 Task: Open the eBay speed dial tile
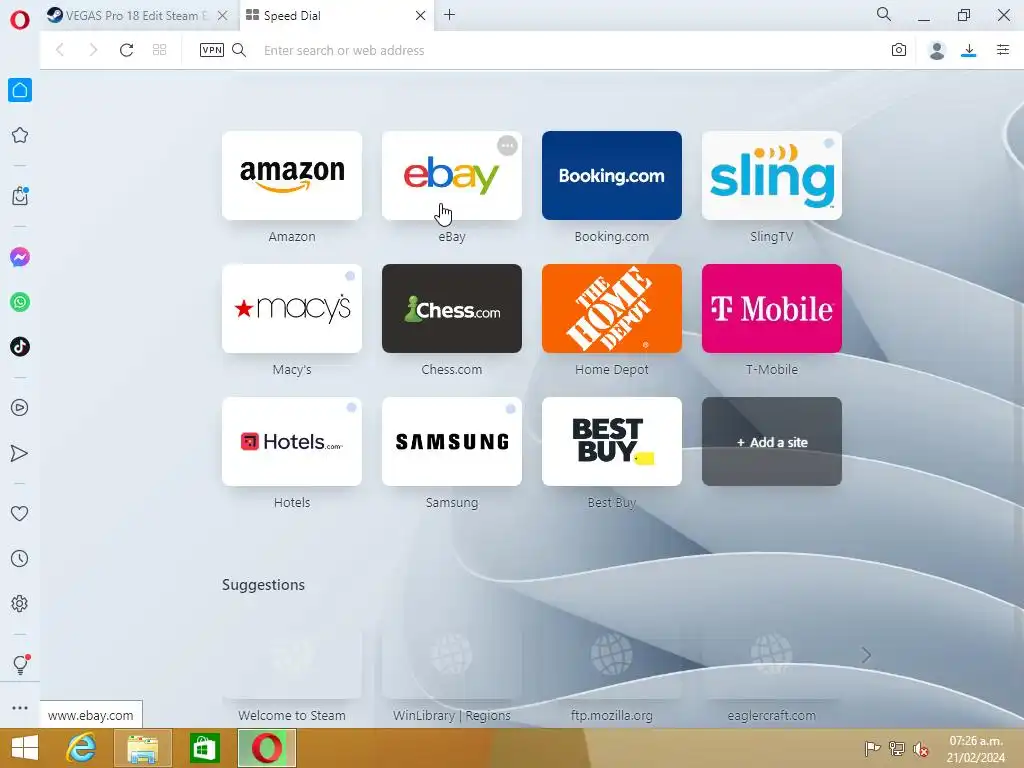pyautogui.click(x=452, y=175)
